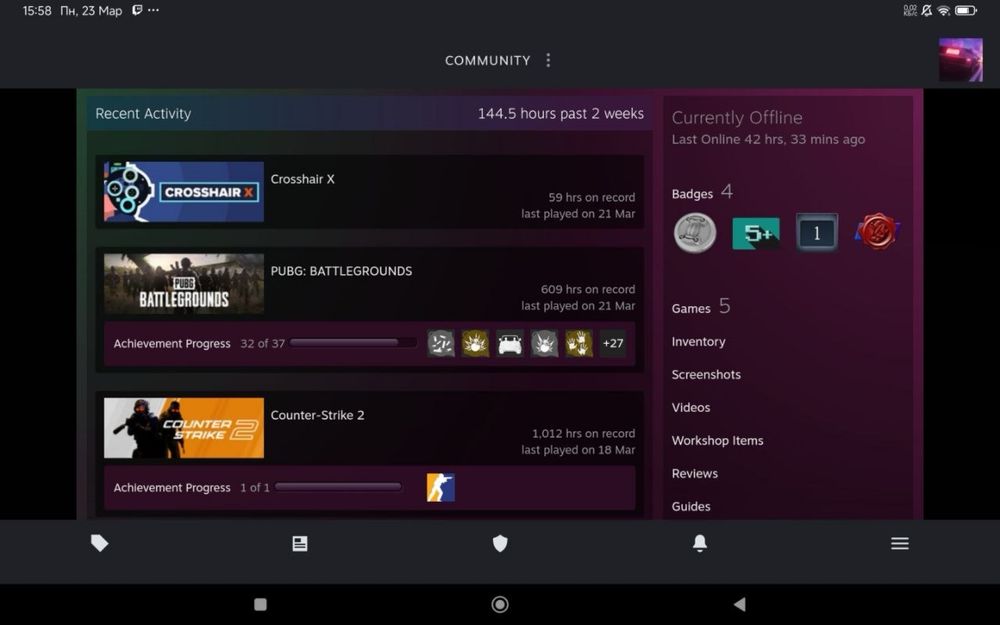
Task: Tap the Wi-Fi status icon
Action: point(944,10)
